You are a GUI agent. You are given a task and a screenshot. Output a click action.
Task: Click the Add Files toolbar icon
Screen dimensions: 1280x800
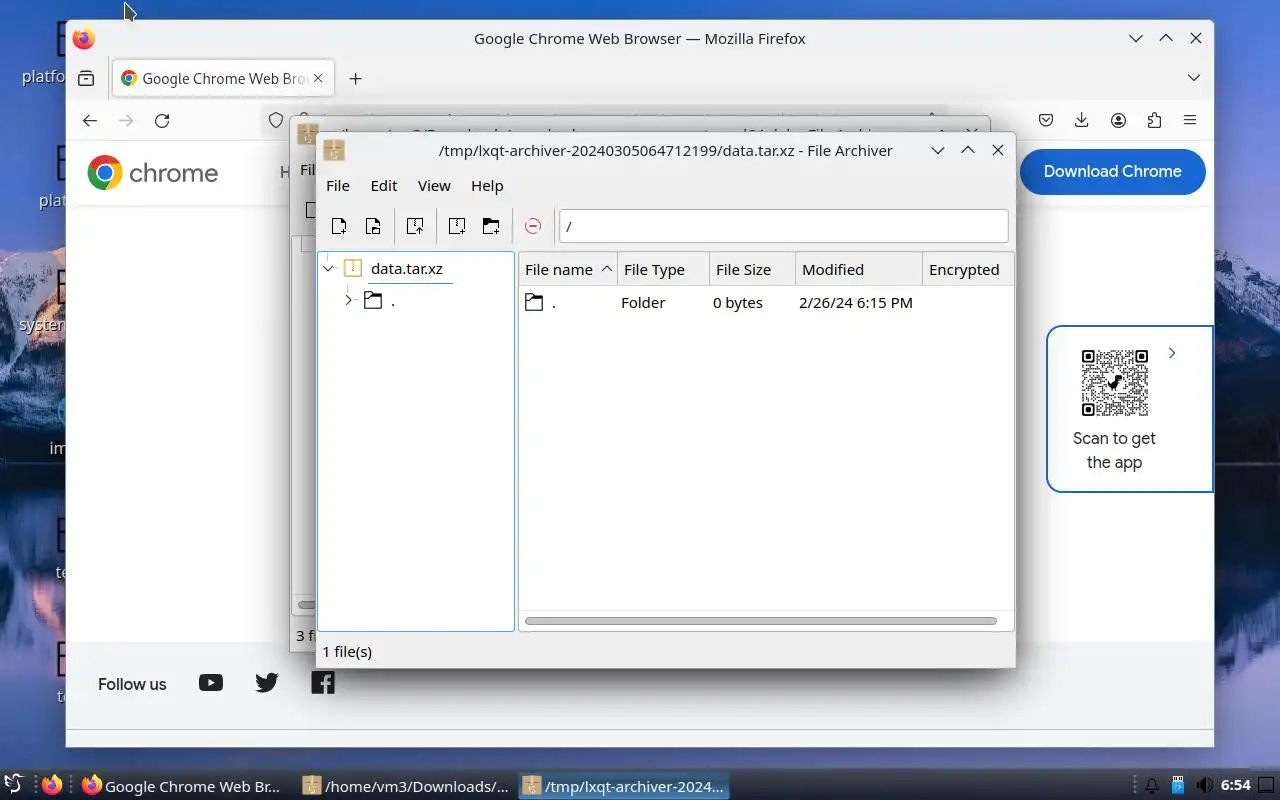coord(457,226)
